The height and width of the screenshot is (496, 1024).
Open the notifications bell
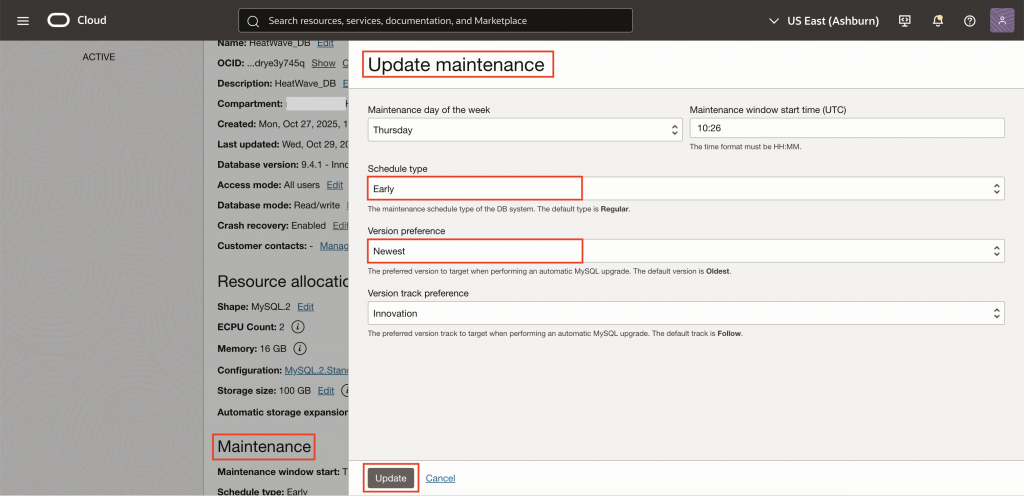coord(937,21)
